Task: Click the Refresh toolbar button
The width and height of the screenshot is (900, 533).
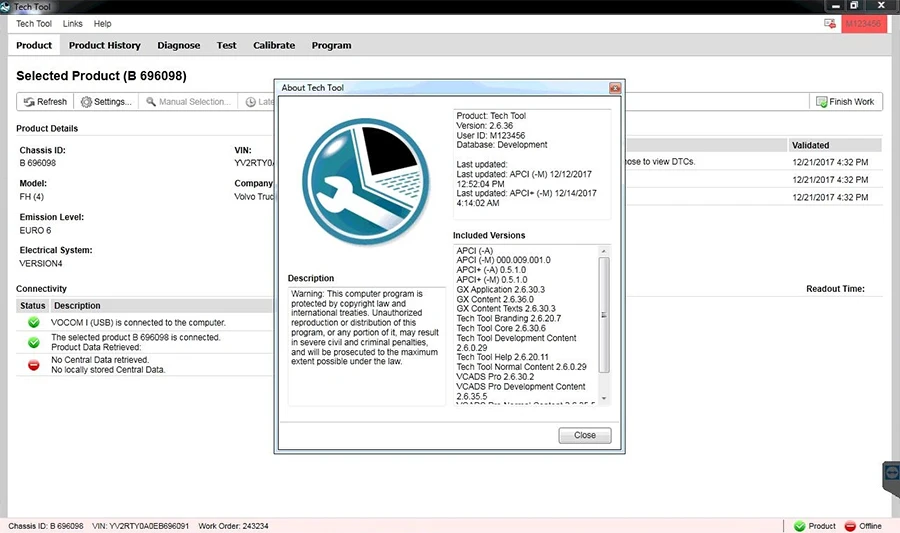Action: (x=45, y=102)
